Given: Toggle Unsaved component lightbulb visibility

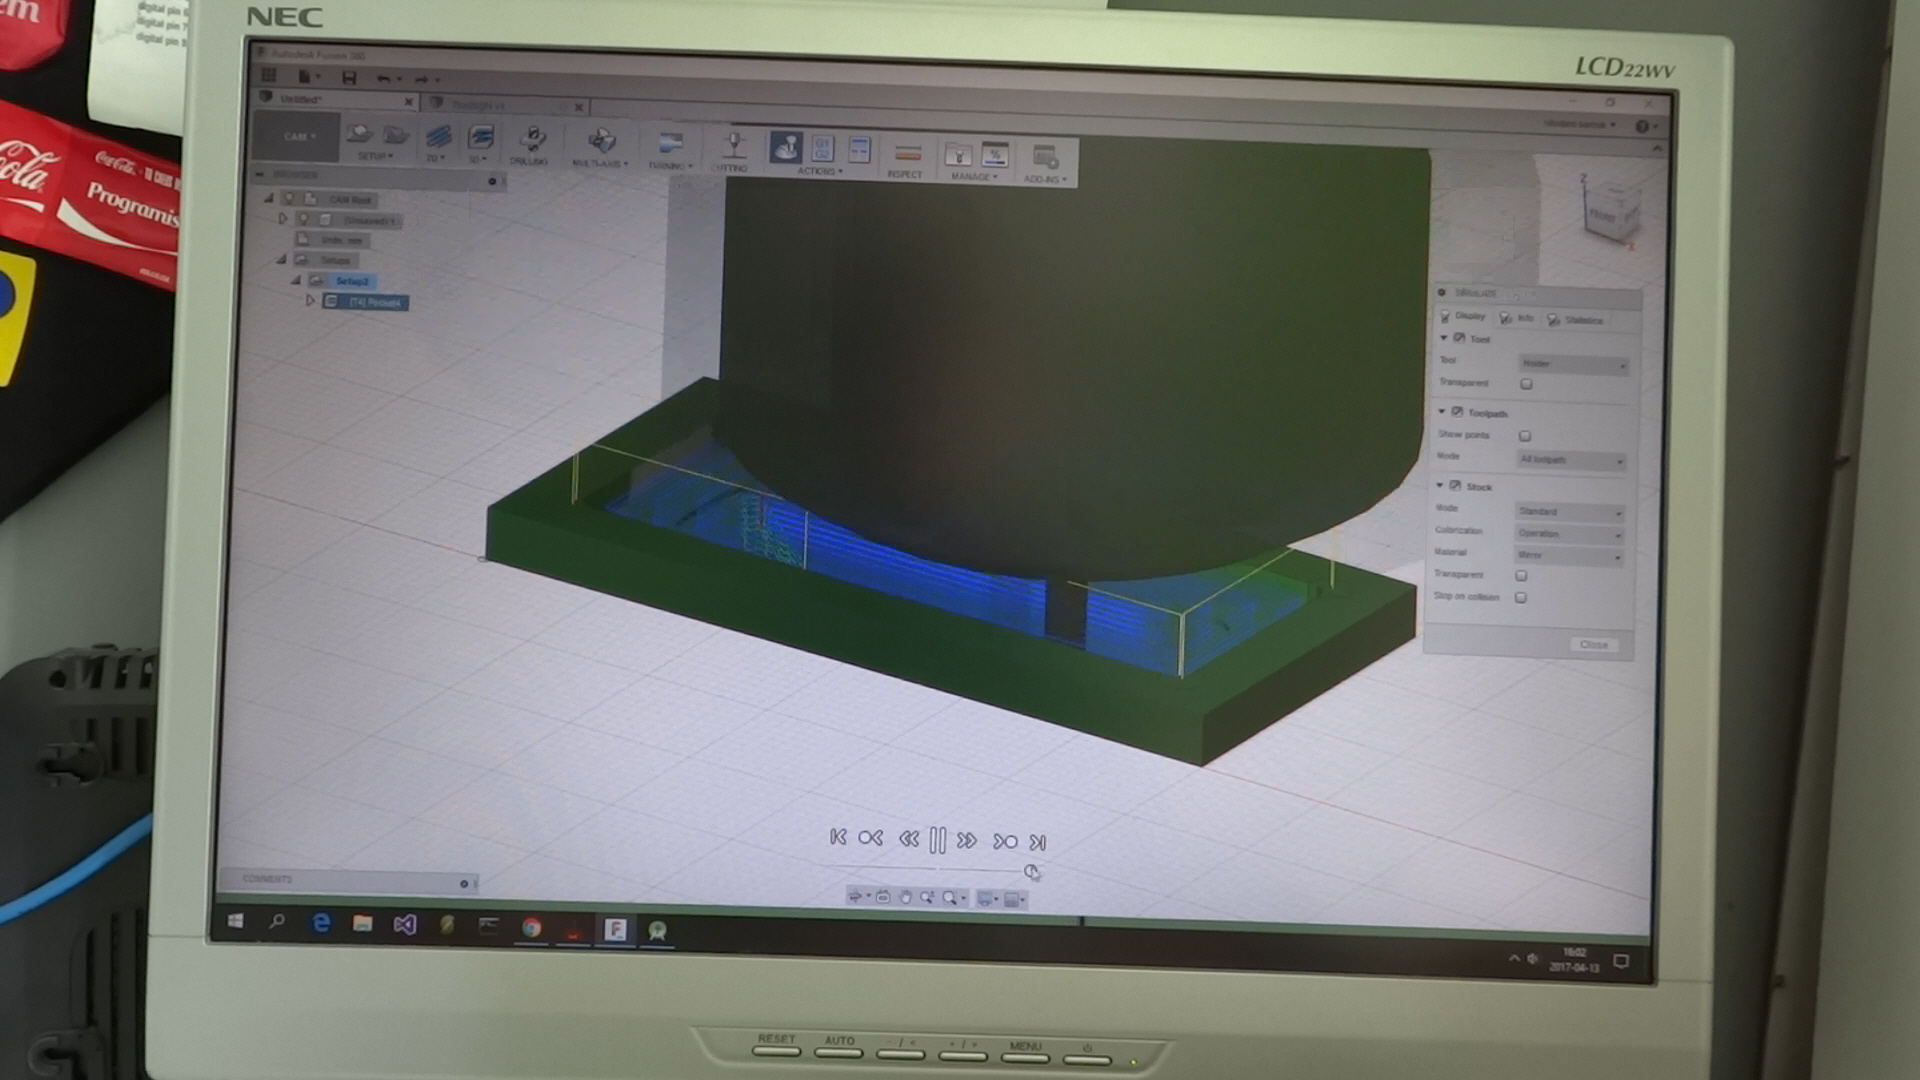Looking at the screenshot, I should tap(304, 219).
